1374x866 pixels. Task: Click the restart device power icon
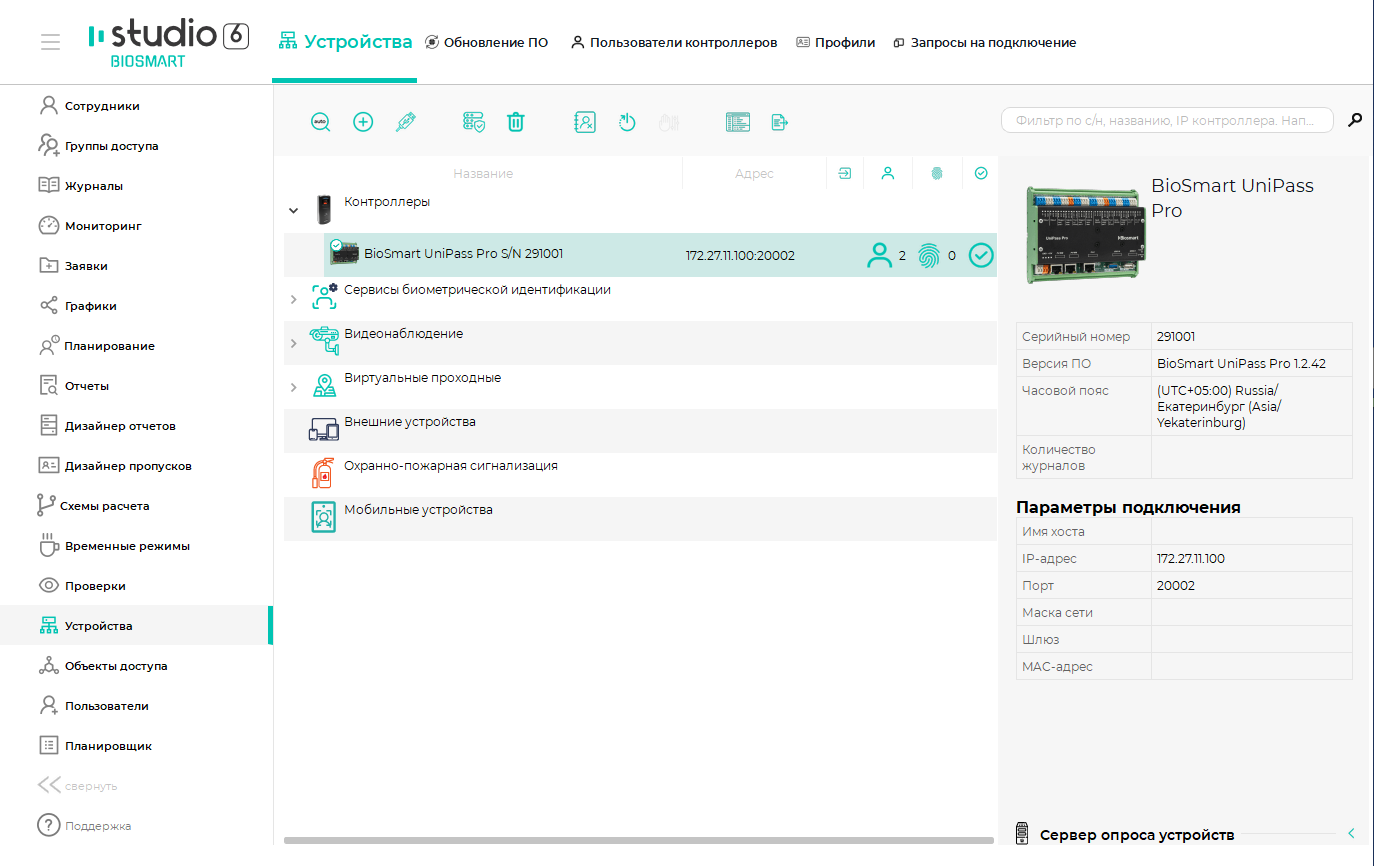point(627,122)
